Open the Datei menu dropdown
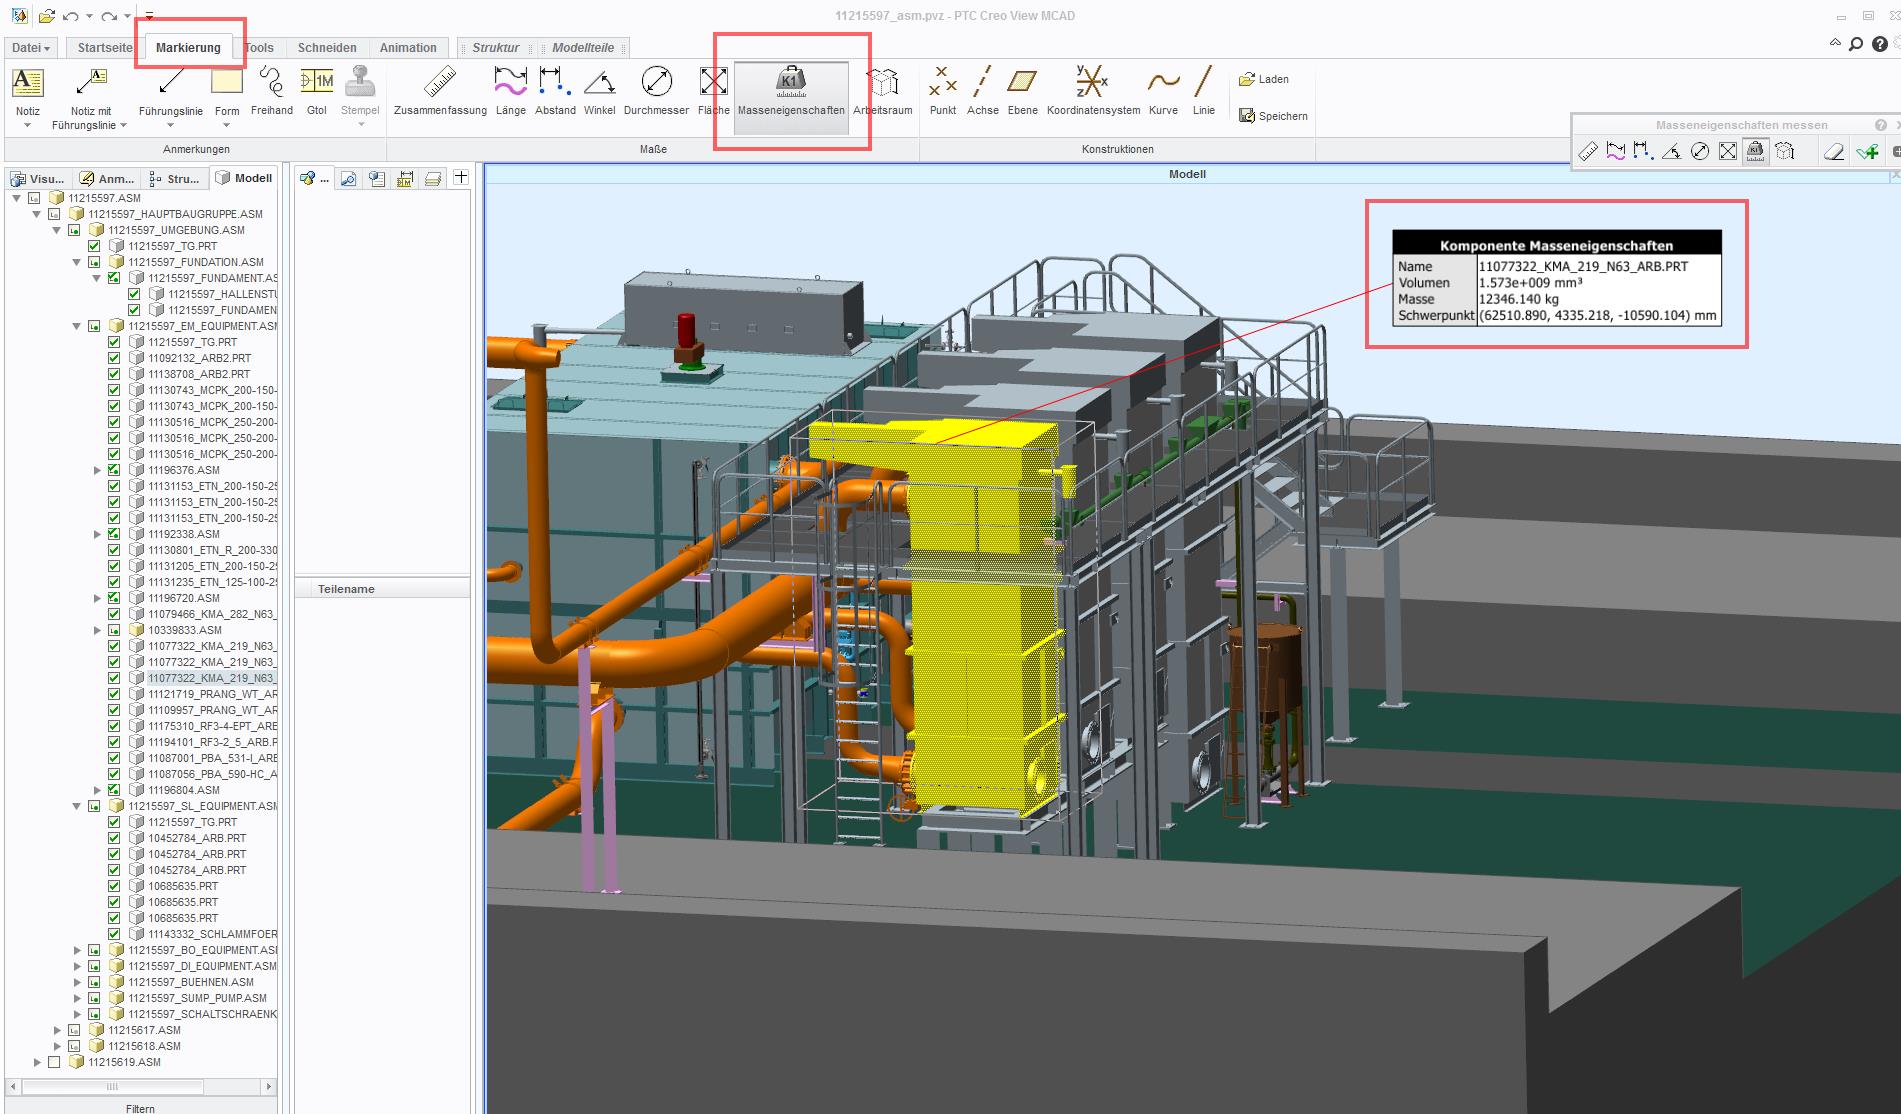Screen dimensions: 1901x1114 [x=31, y=48]
